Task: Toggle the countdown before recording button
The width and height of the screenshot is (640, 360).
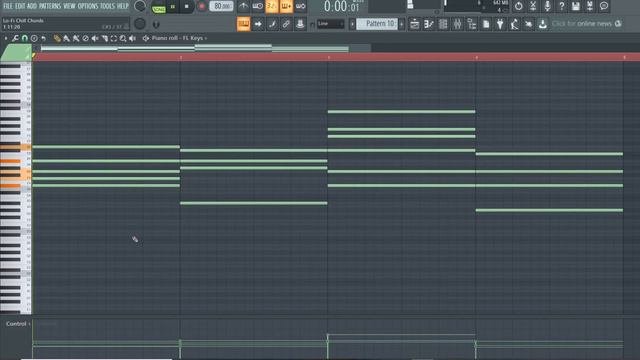Action: coord(272,6)
